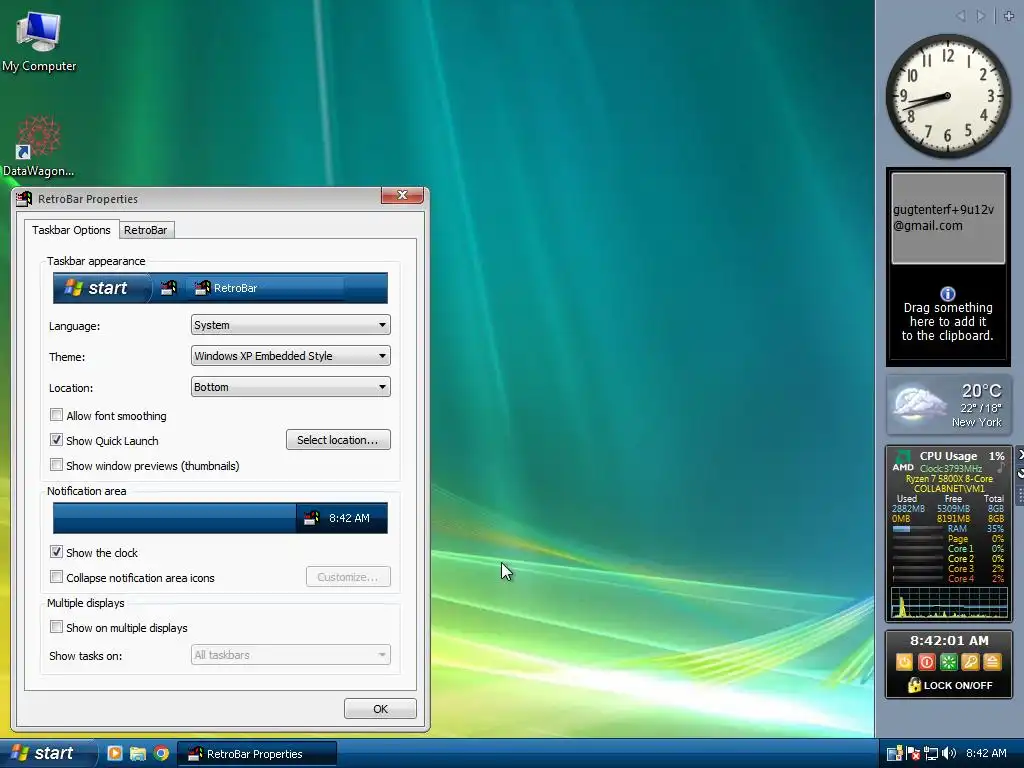Uncheck Show the clock checkbox
This screenshot has width=1024, height=768.
(56, 552)
